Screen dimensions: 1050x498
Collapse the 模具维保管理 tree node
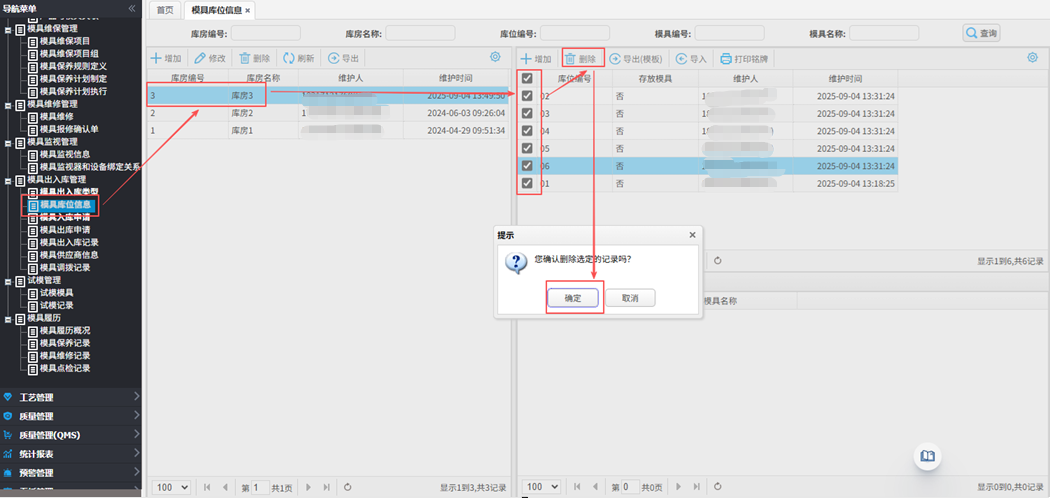coord(8,29)
